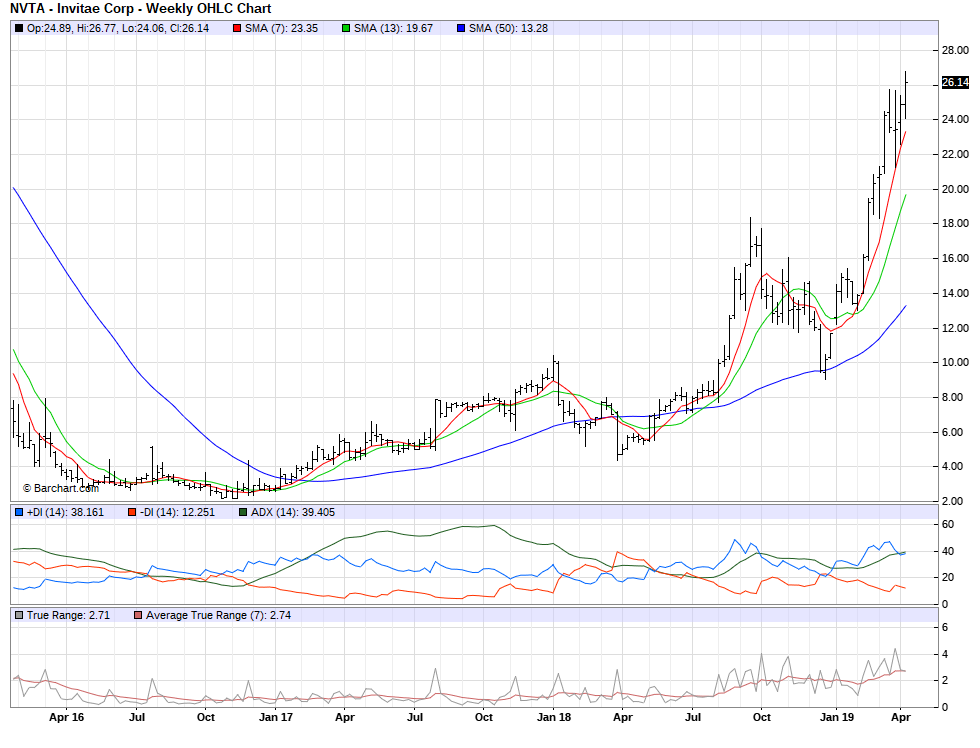Click the 'True Range: 2.71' legend text
The height and width of the screenshot is (748, 980).
[x=68, y=616]
